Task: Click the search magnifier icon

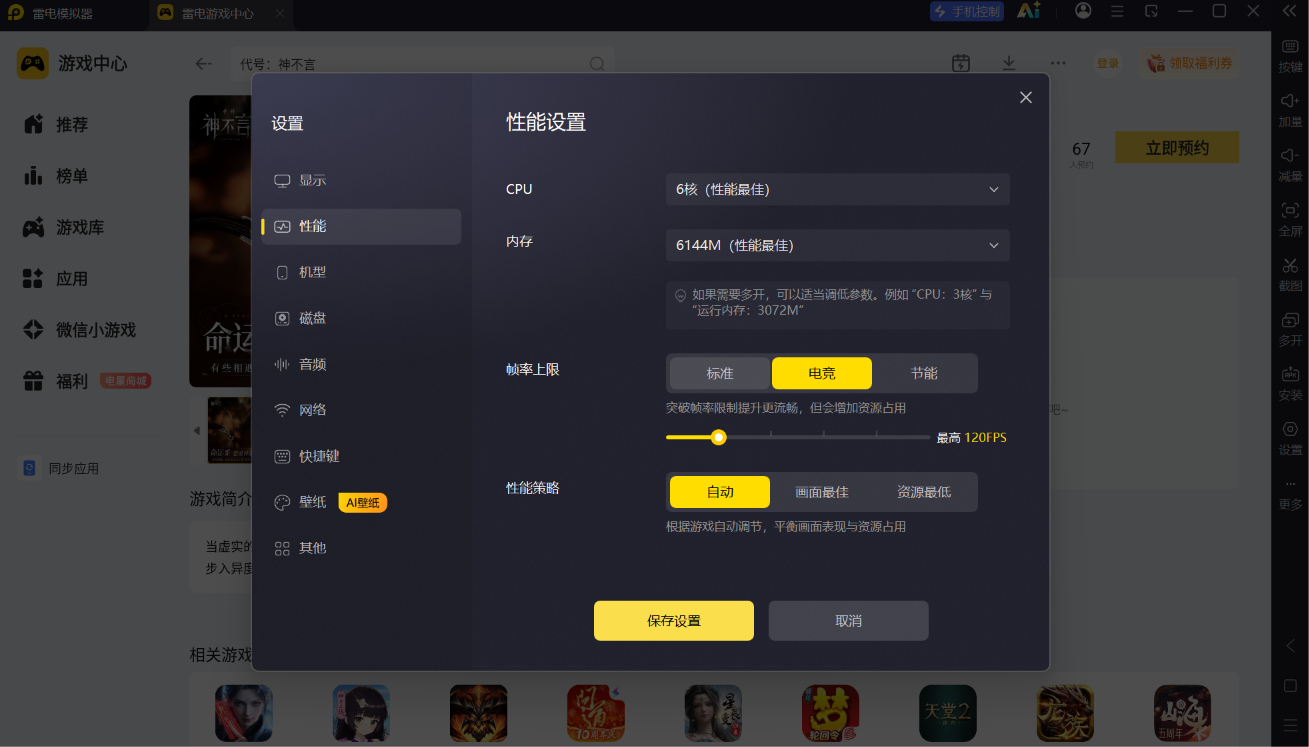Action: click(x=597, y=64)
